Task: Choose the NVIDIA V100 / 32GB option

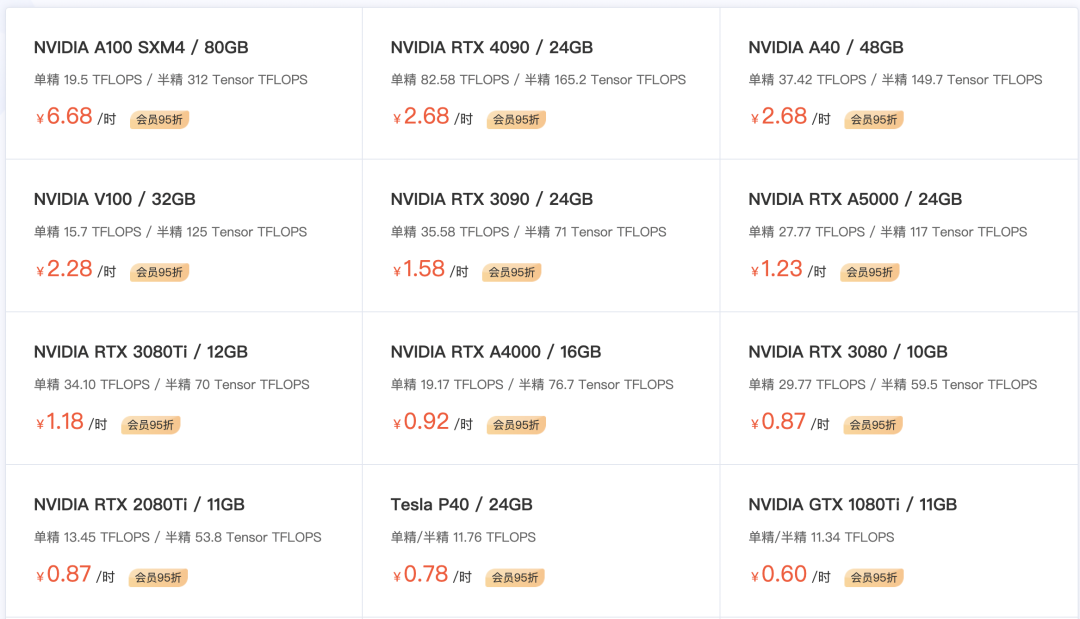Action: [x=114, y=199]
